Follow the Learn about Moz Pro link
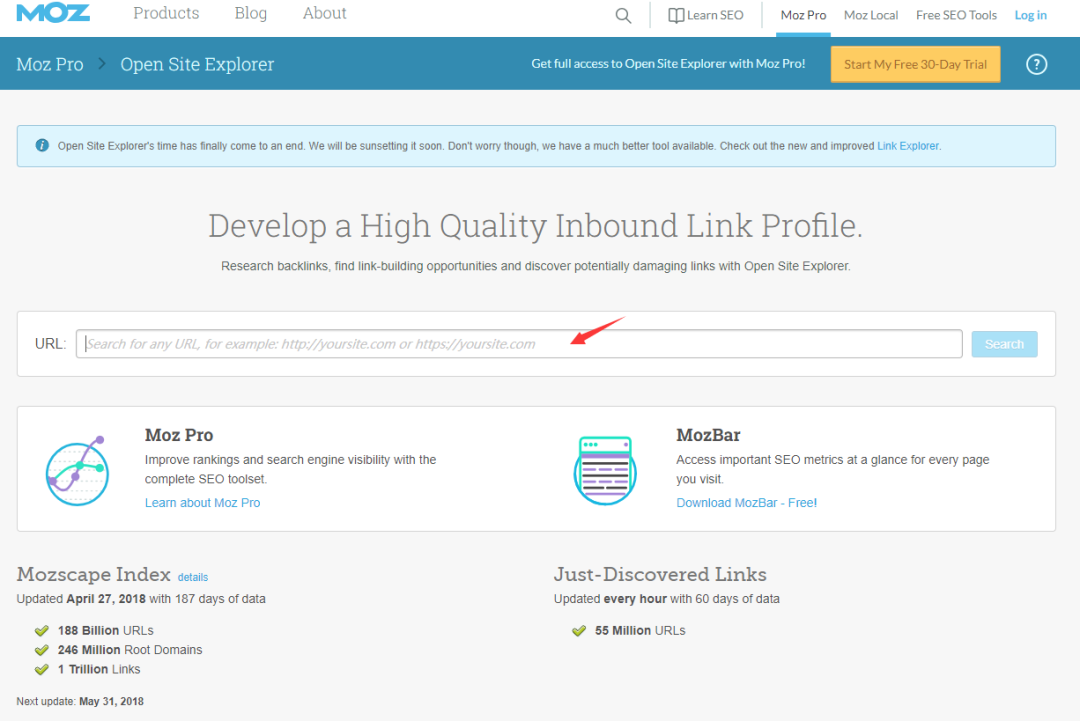Screen dimensions: 1080x721 pos(202,503)
